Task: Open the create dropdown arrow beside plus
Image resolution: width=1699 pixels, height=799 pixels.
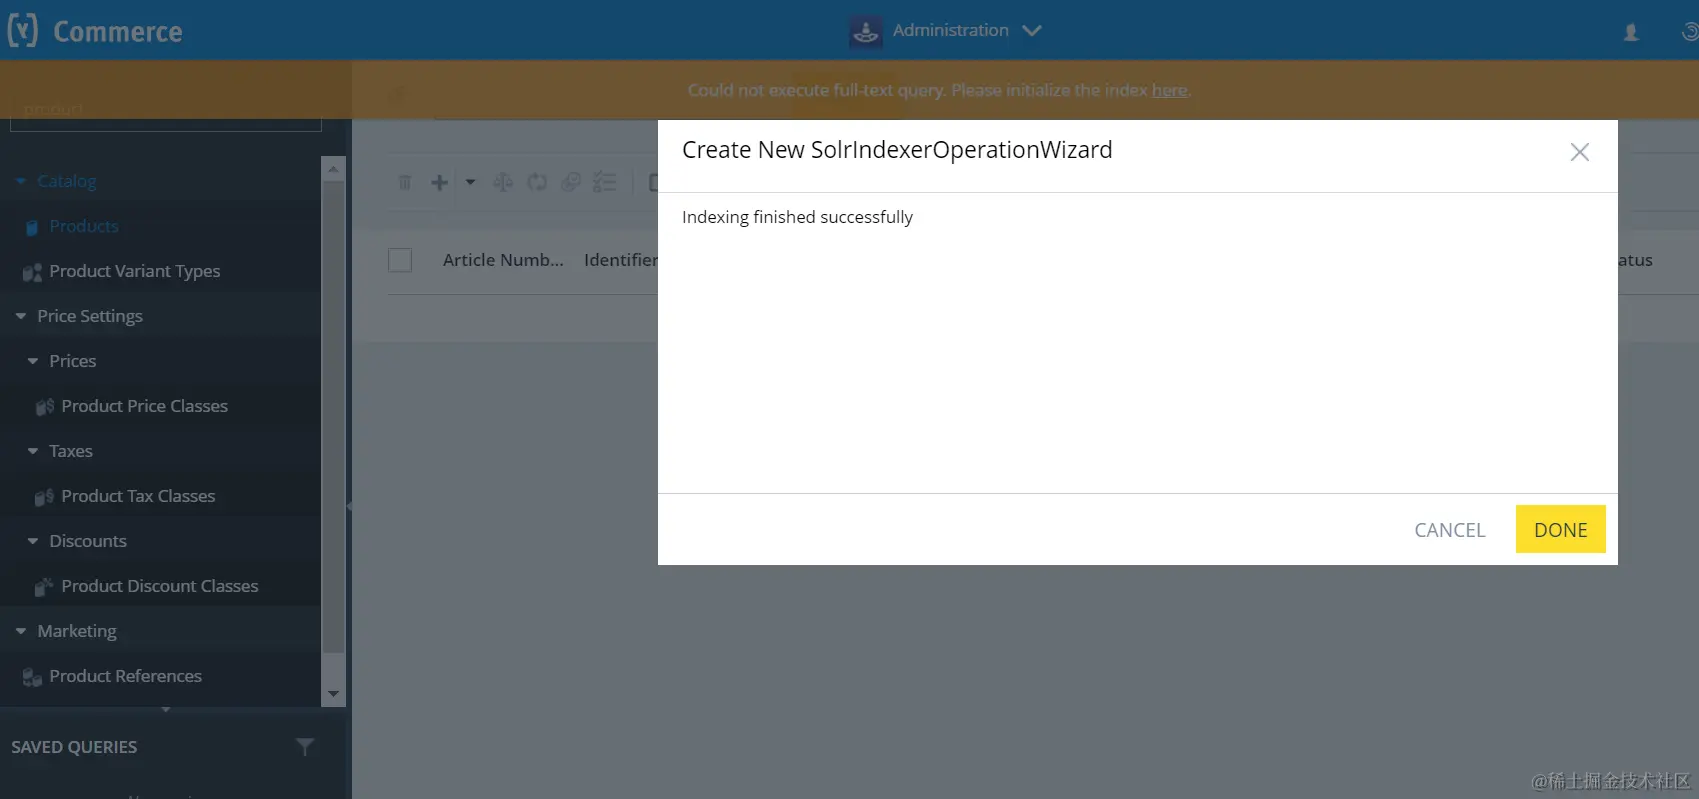Action: (470, 182)
